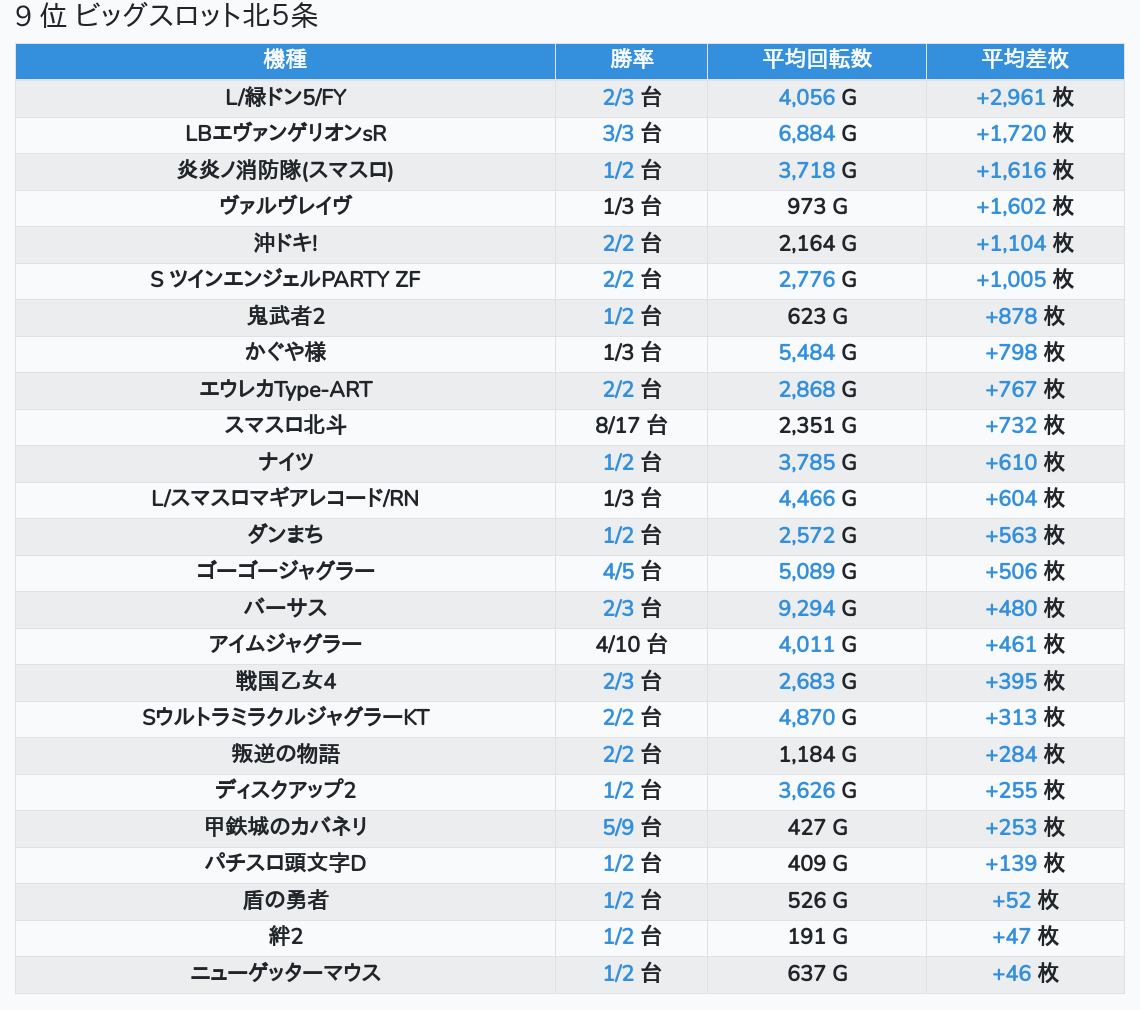Click the スマスロ北斗 machine name
Image resolution: width=1140 pixels, height=1010 pixels.
(x=285, y=425)
